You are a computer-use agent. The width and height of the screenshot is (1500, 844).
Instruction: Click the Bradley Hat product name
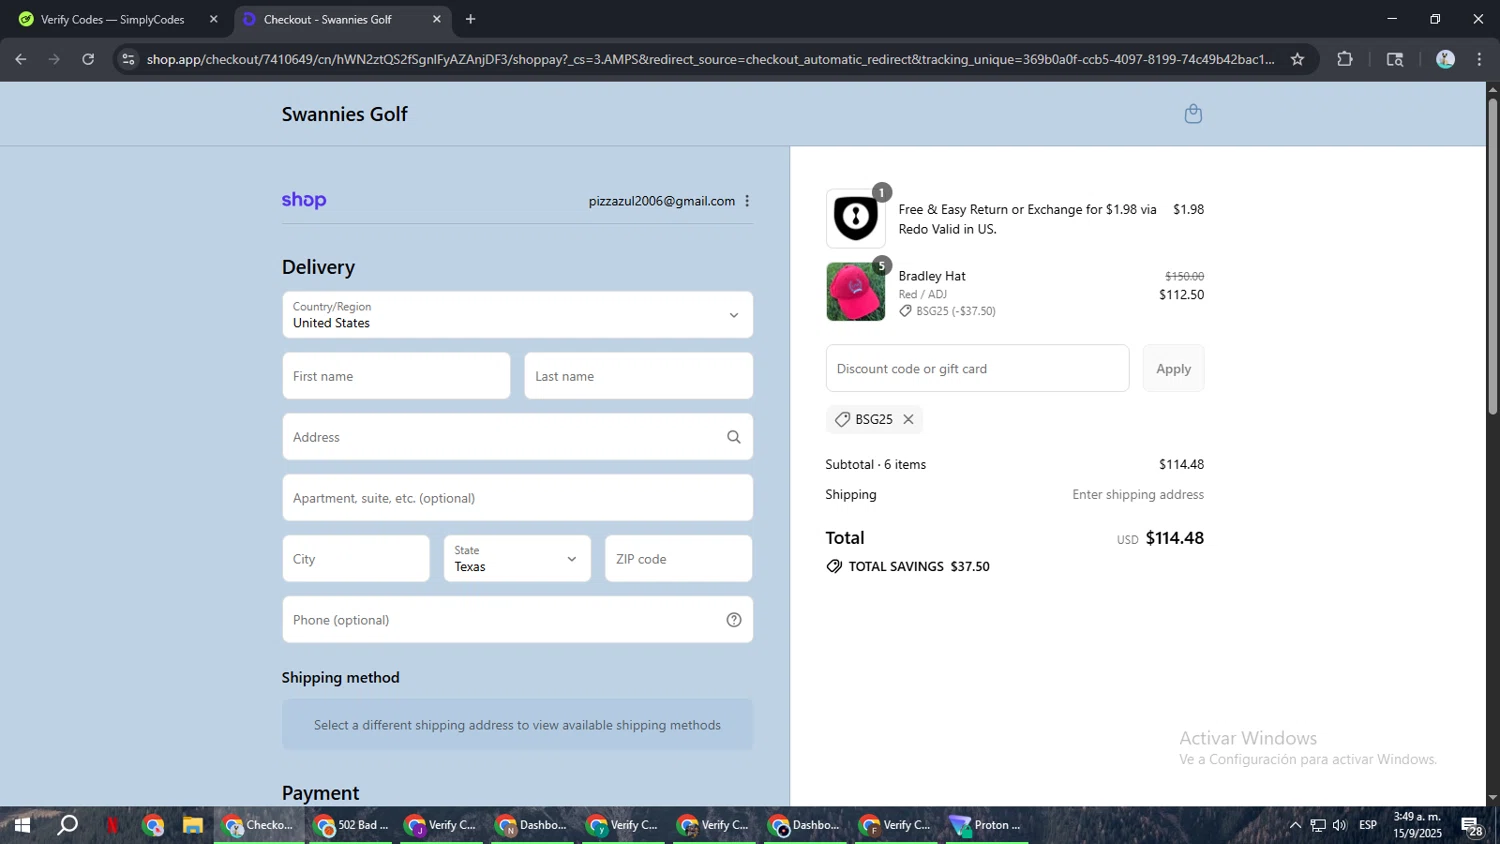click(x=932, y=276)
